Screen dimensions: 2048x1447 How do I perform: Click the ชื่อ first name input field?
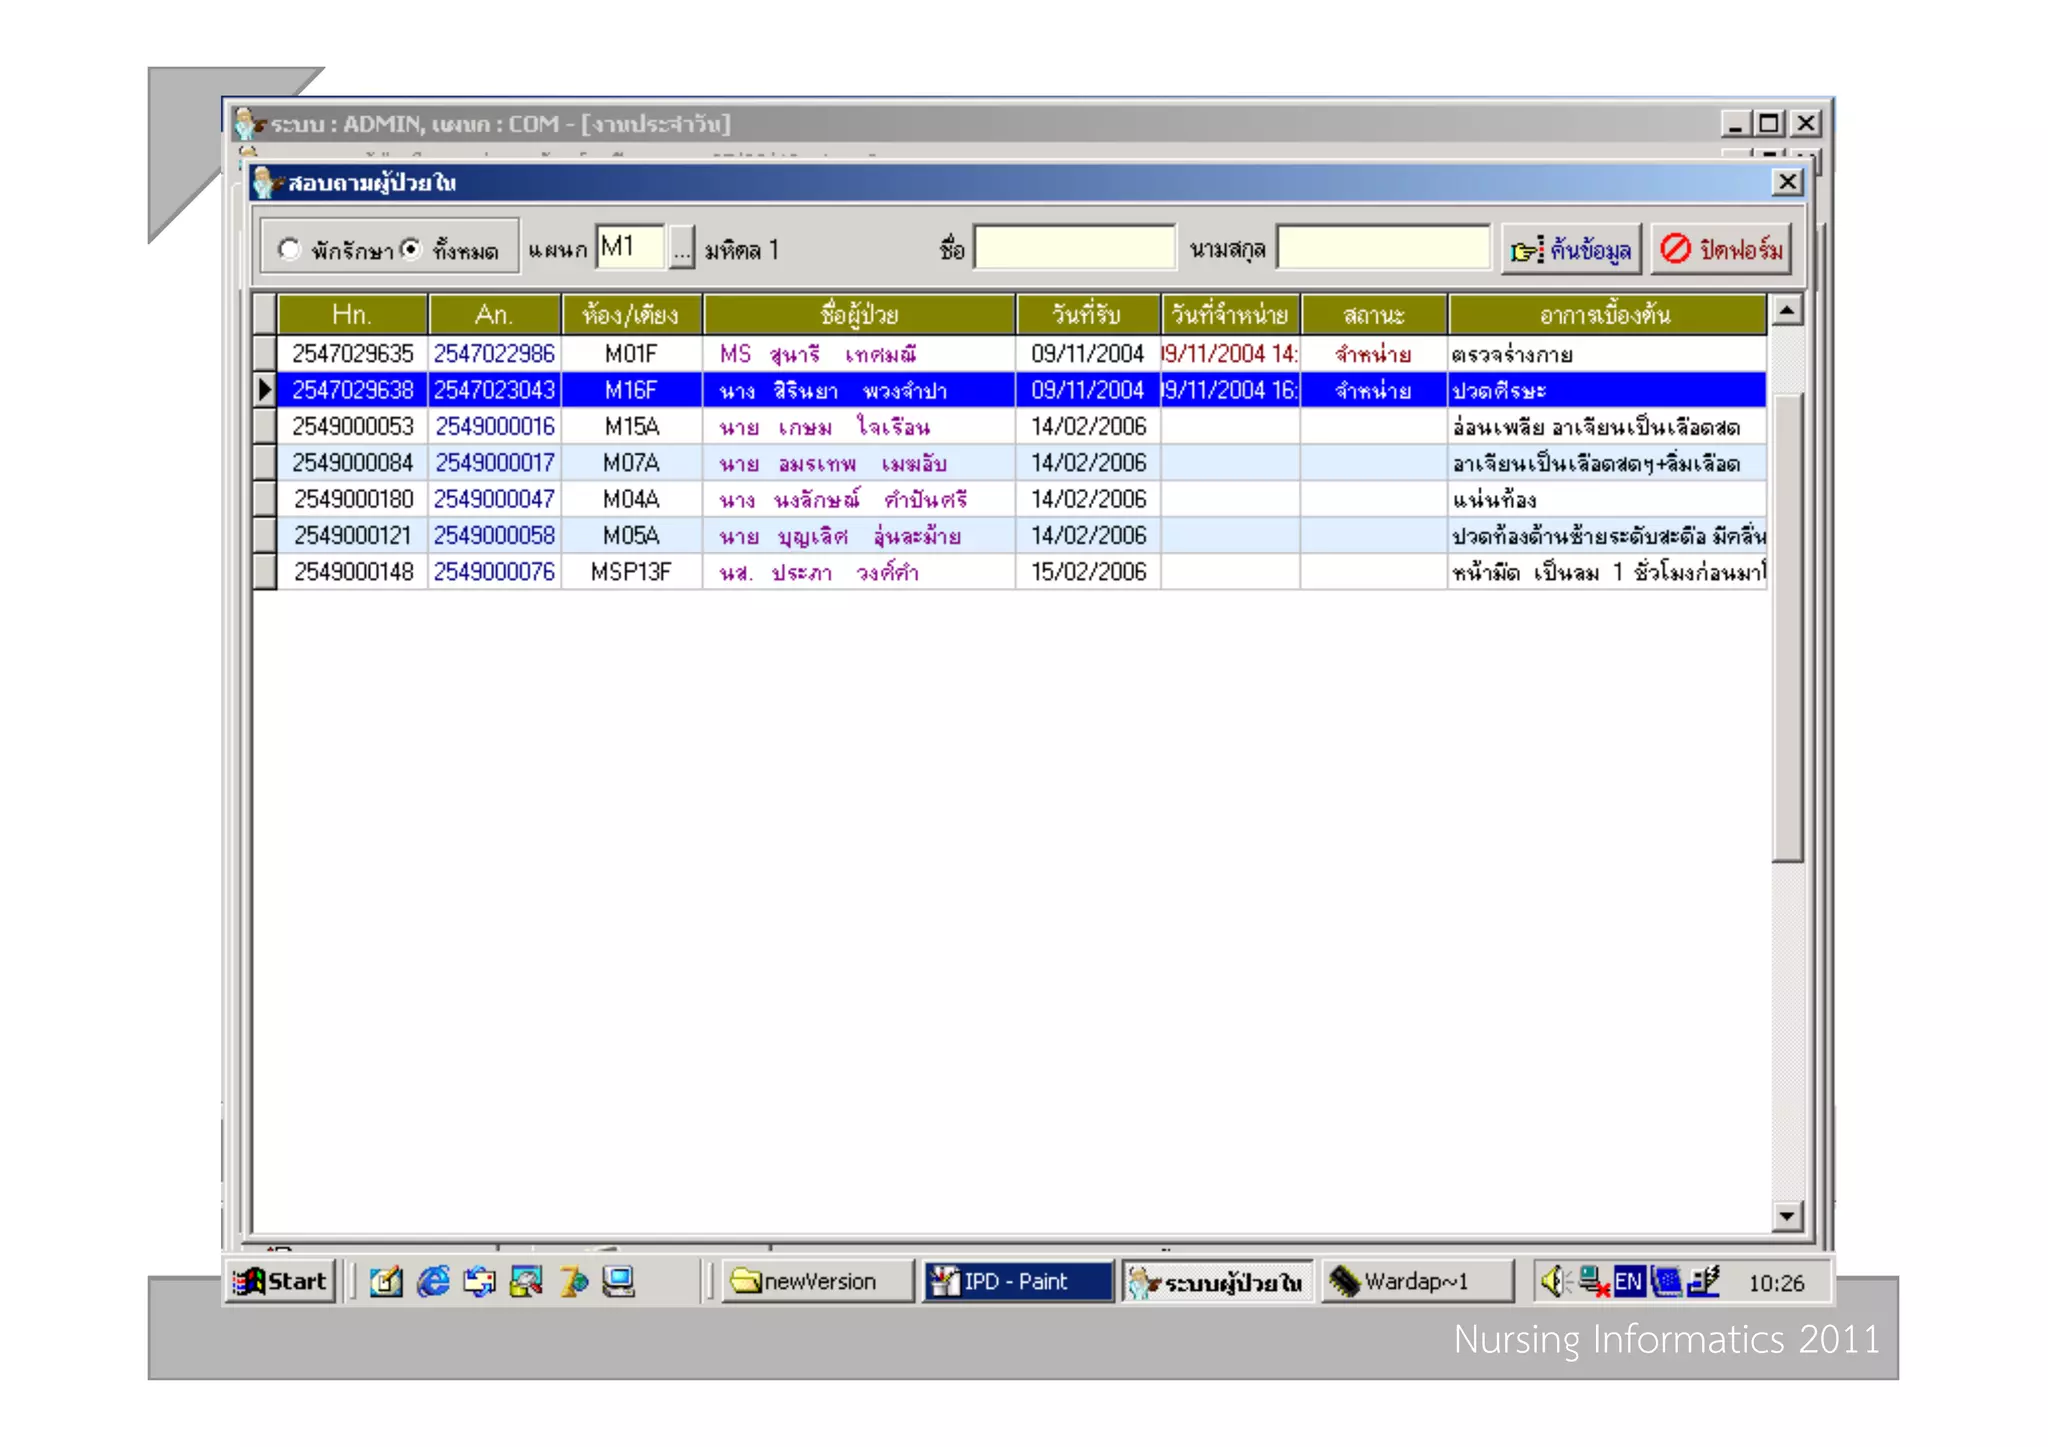(1074, 248)
